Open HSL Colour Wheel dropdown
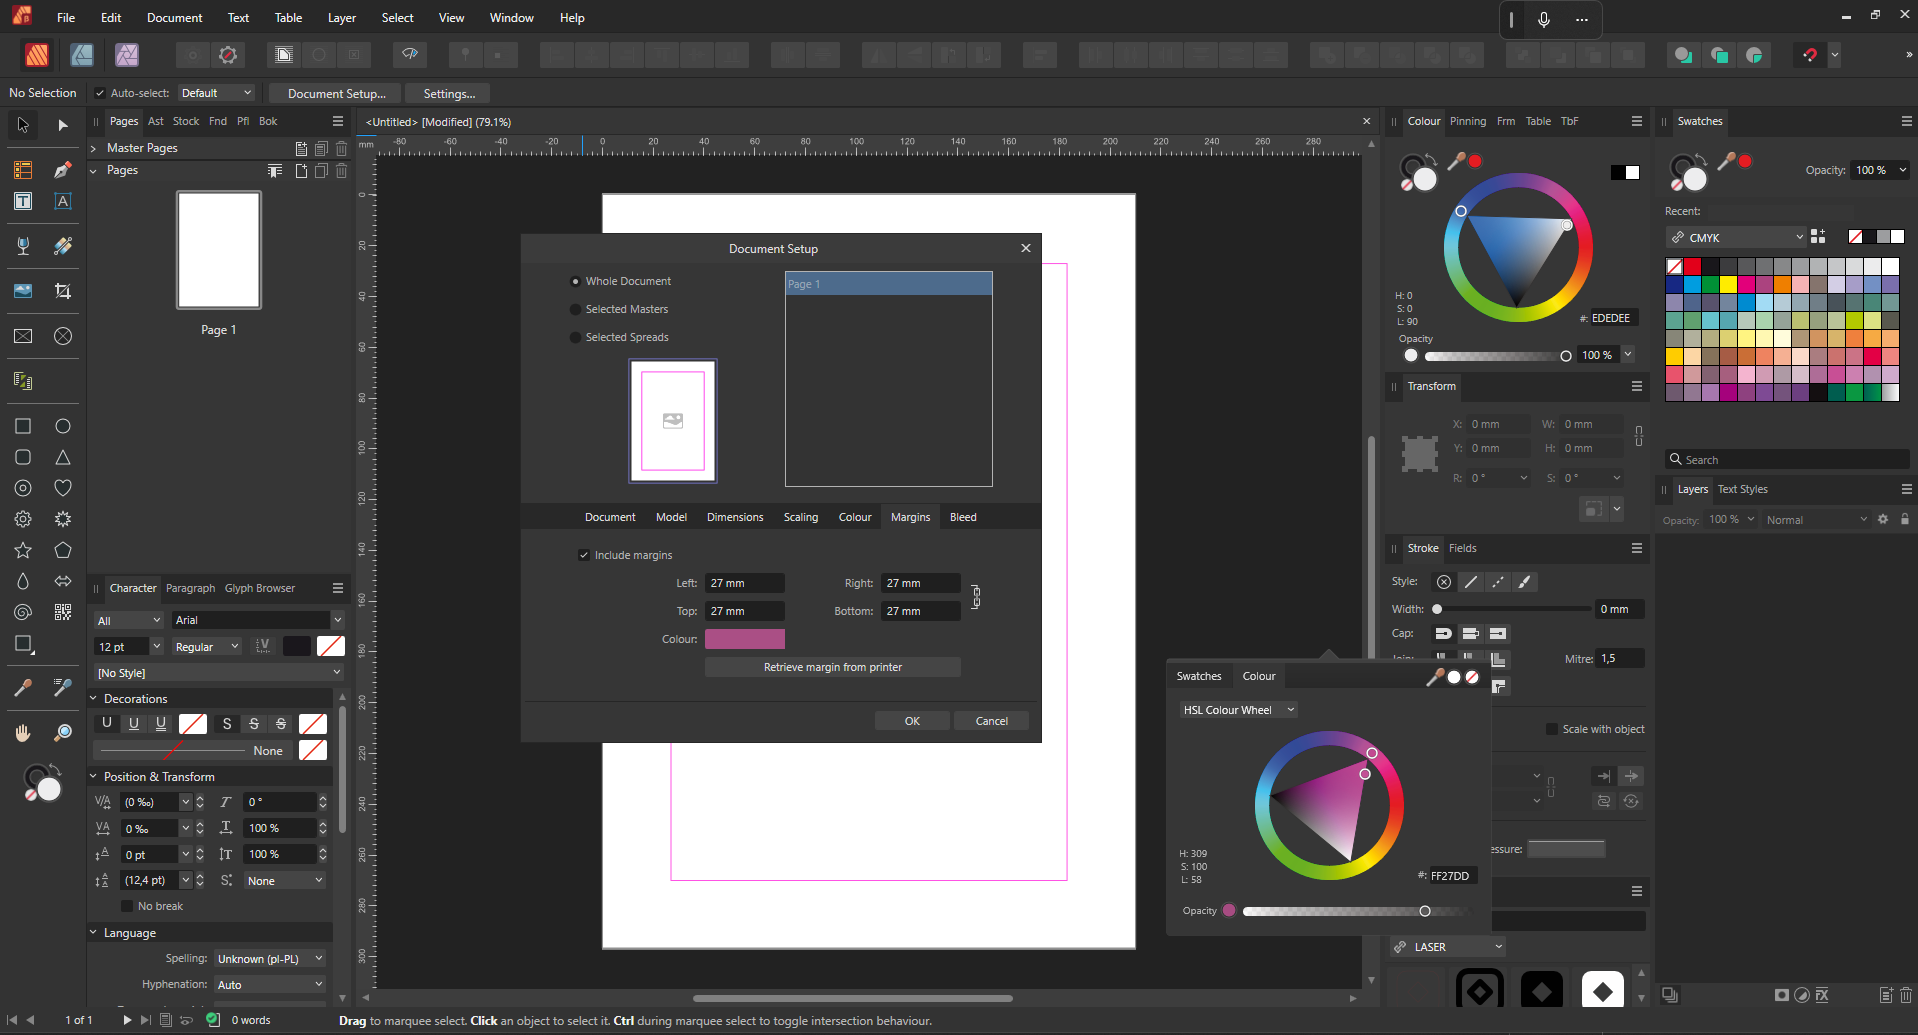1918x1035 pixels. [x=1238, y=710]
